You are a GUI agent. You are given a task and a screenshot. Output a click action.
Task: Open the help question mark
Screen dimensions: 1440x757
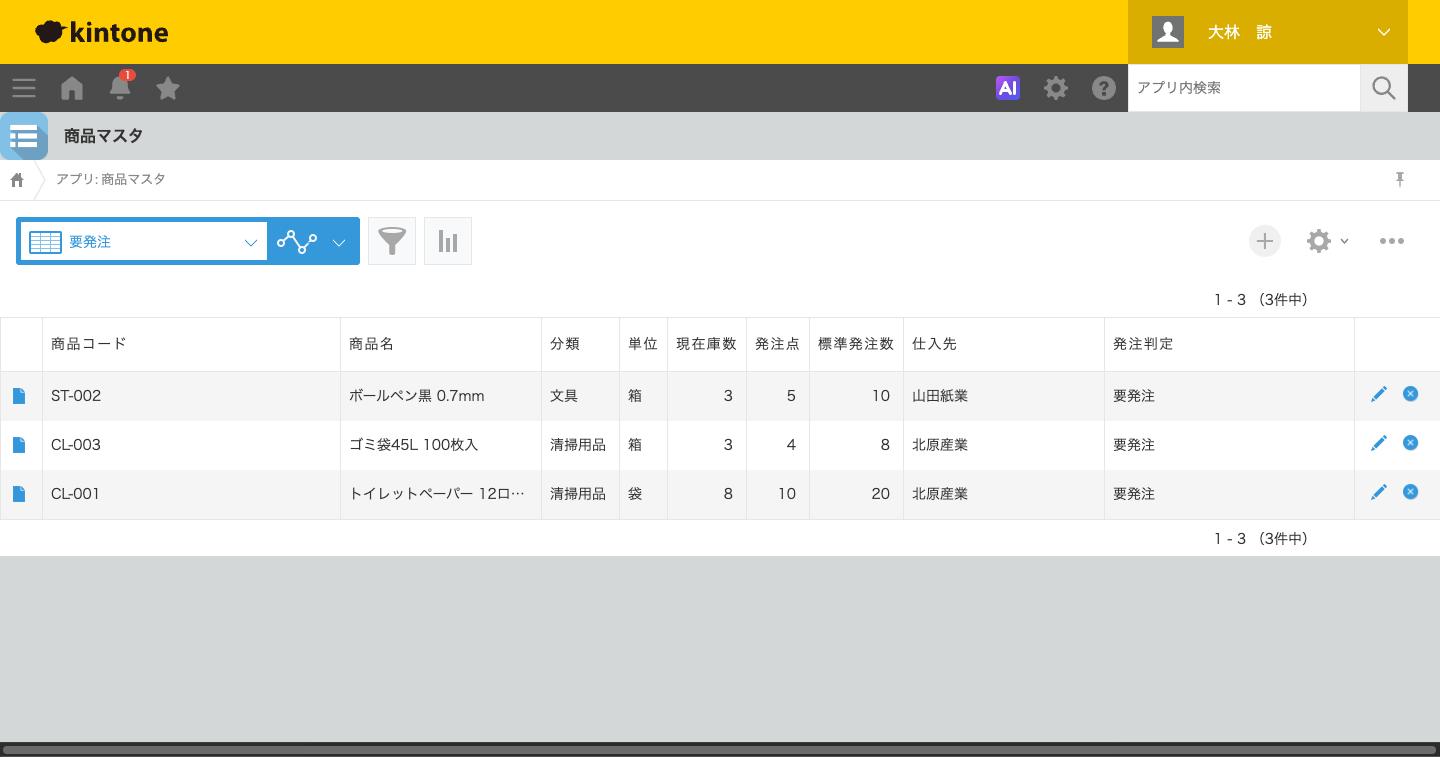pos(1104,88)
